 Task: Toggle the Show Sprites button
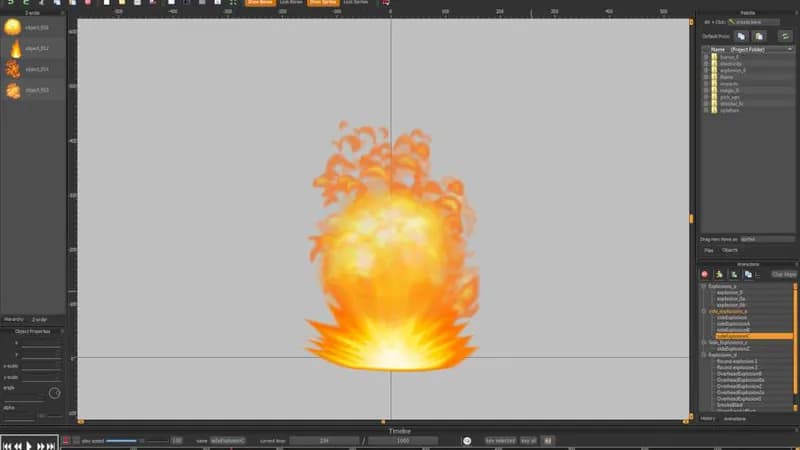tap(323, 3)
